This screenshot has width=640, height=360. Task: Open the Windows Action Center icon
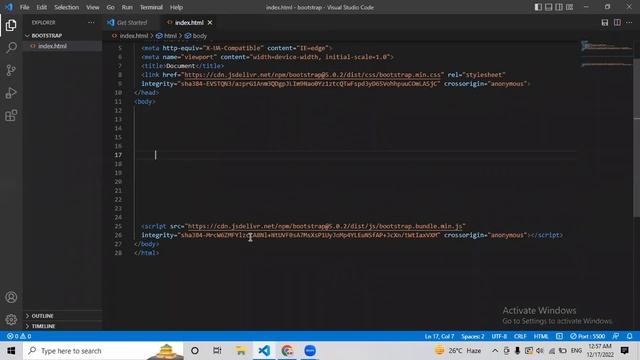tap(624, 351)
